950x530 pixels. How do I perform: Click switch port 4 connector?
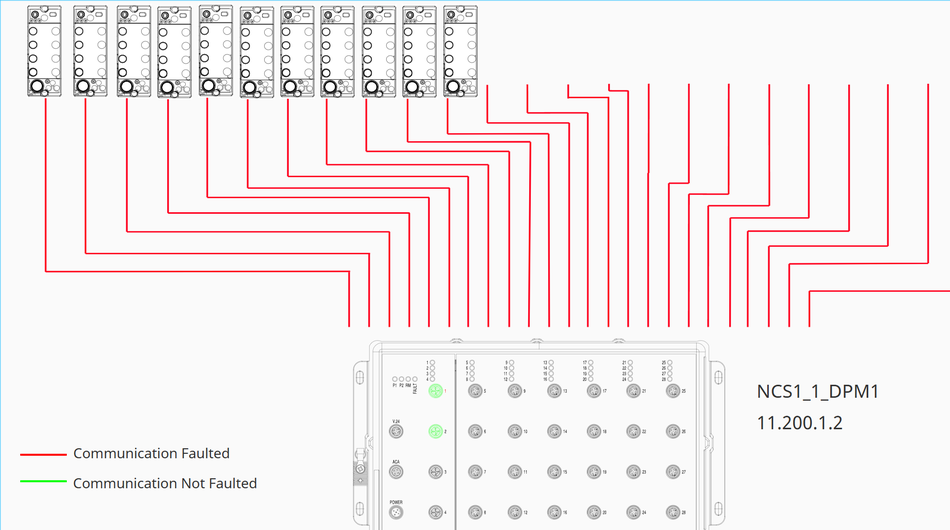(x=435, y=513)
